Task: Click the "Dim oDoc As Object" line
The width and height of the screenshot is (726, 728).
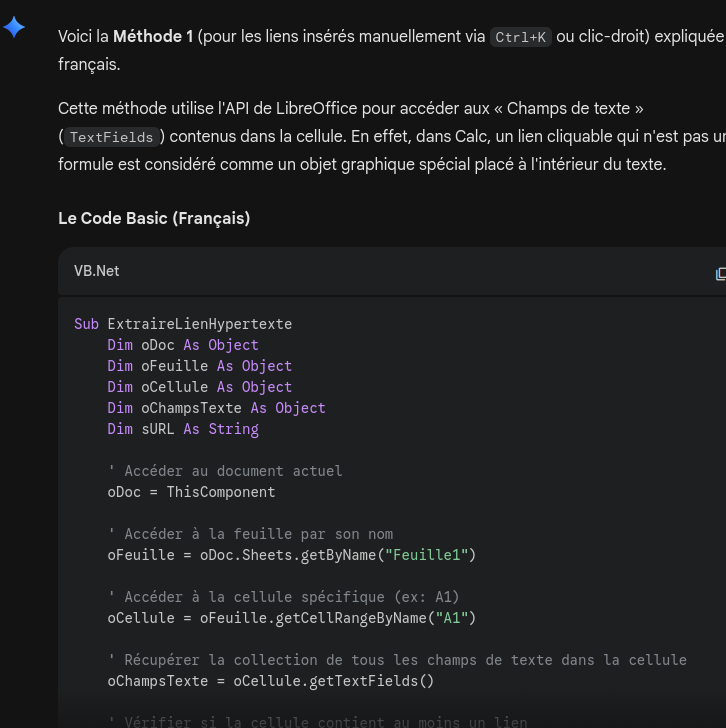Action: (183, 345)
